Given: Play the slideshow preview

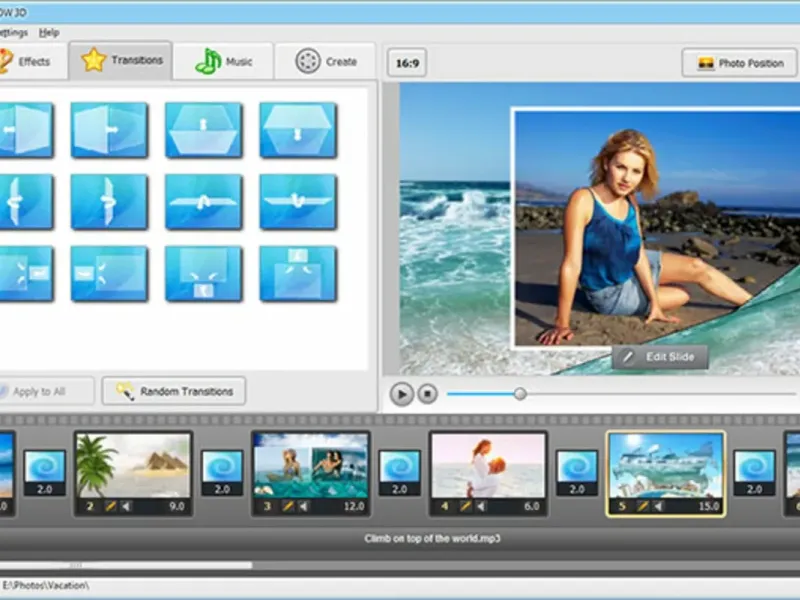Looking at the screenshot, I should [x=402, y=394].
